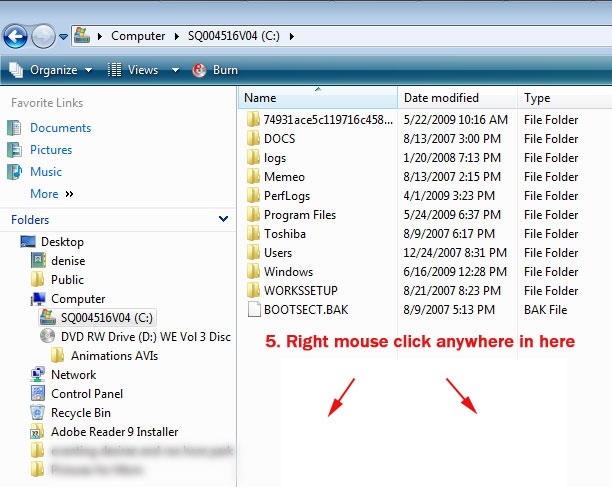Select the Recycle Bin icon in folder tree
The image size is (612, 487).
[x=37, y=413]
